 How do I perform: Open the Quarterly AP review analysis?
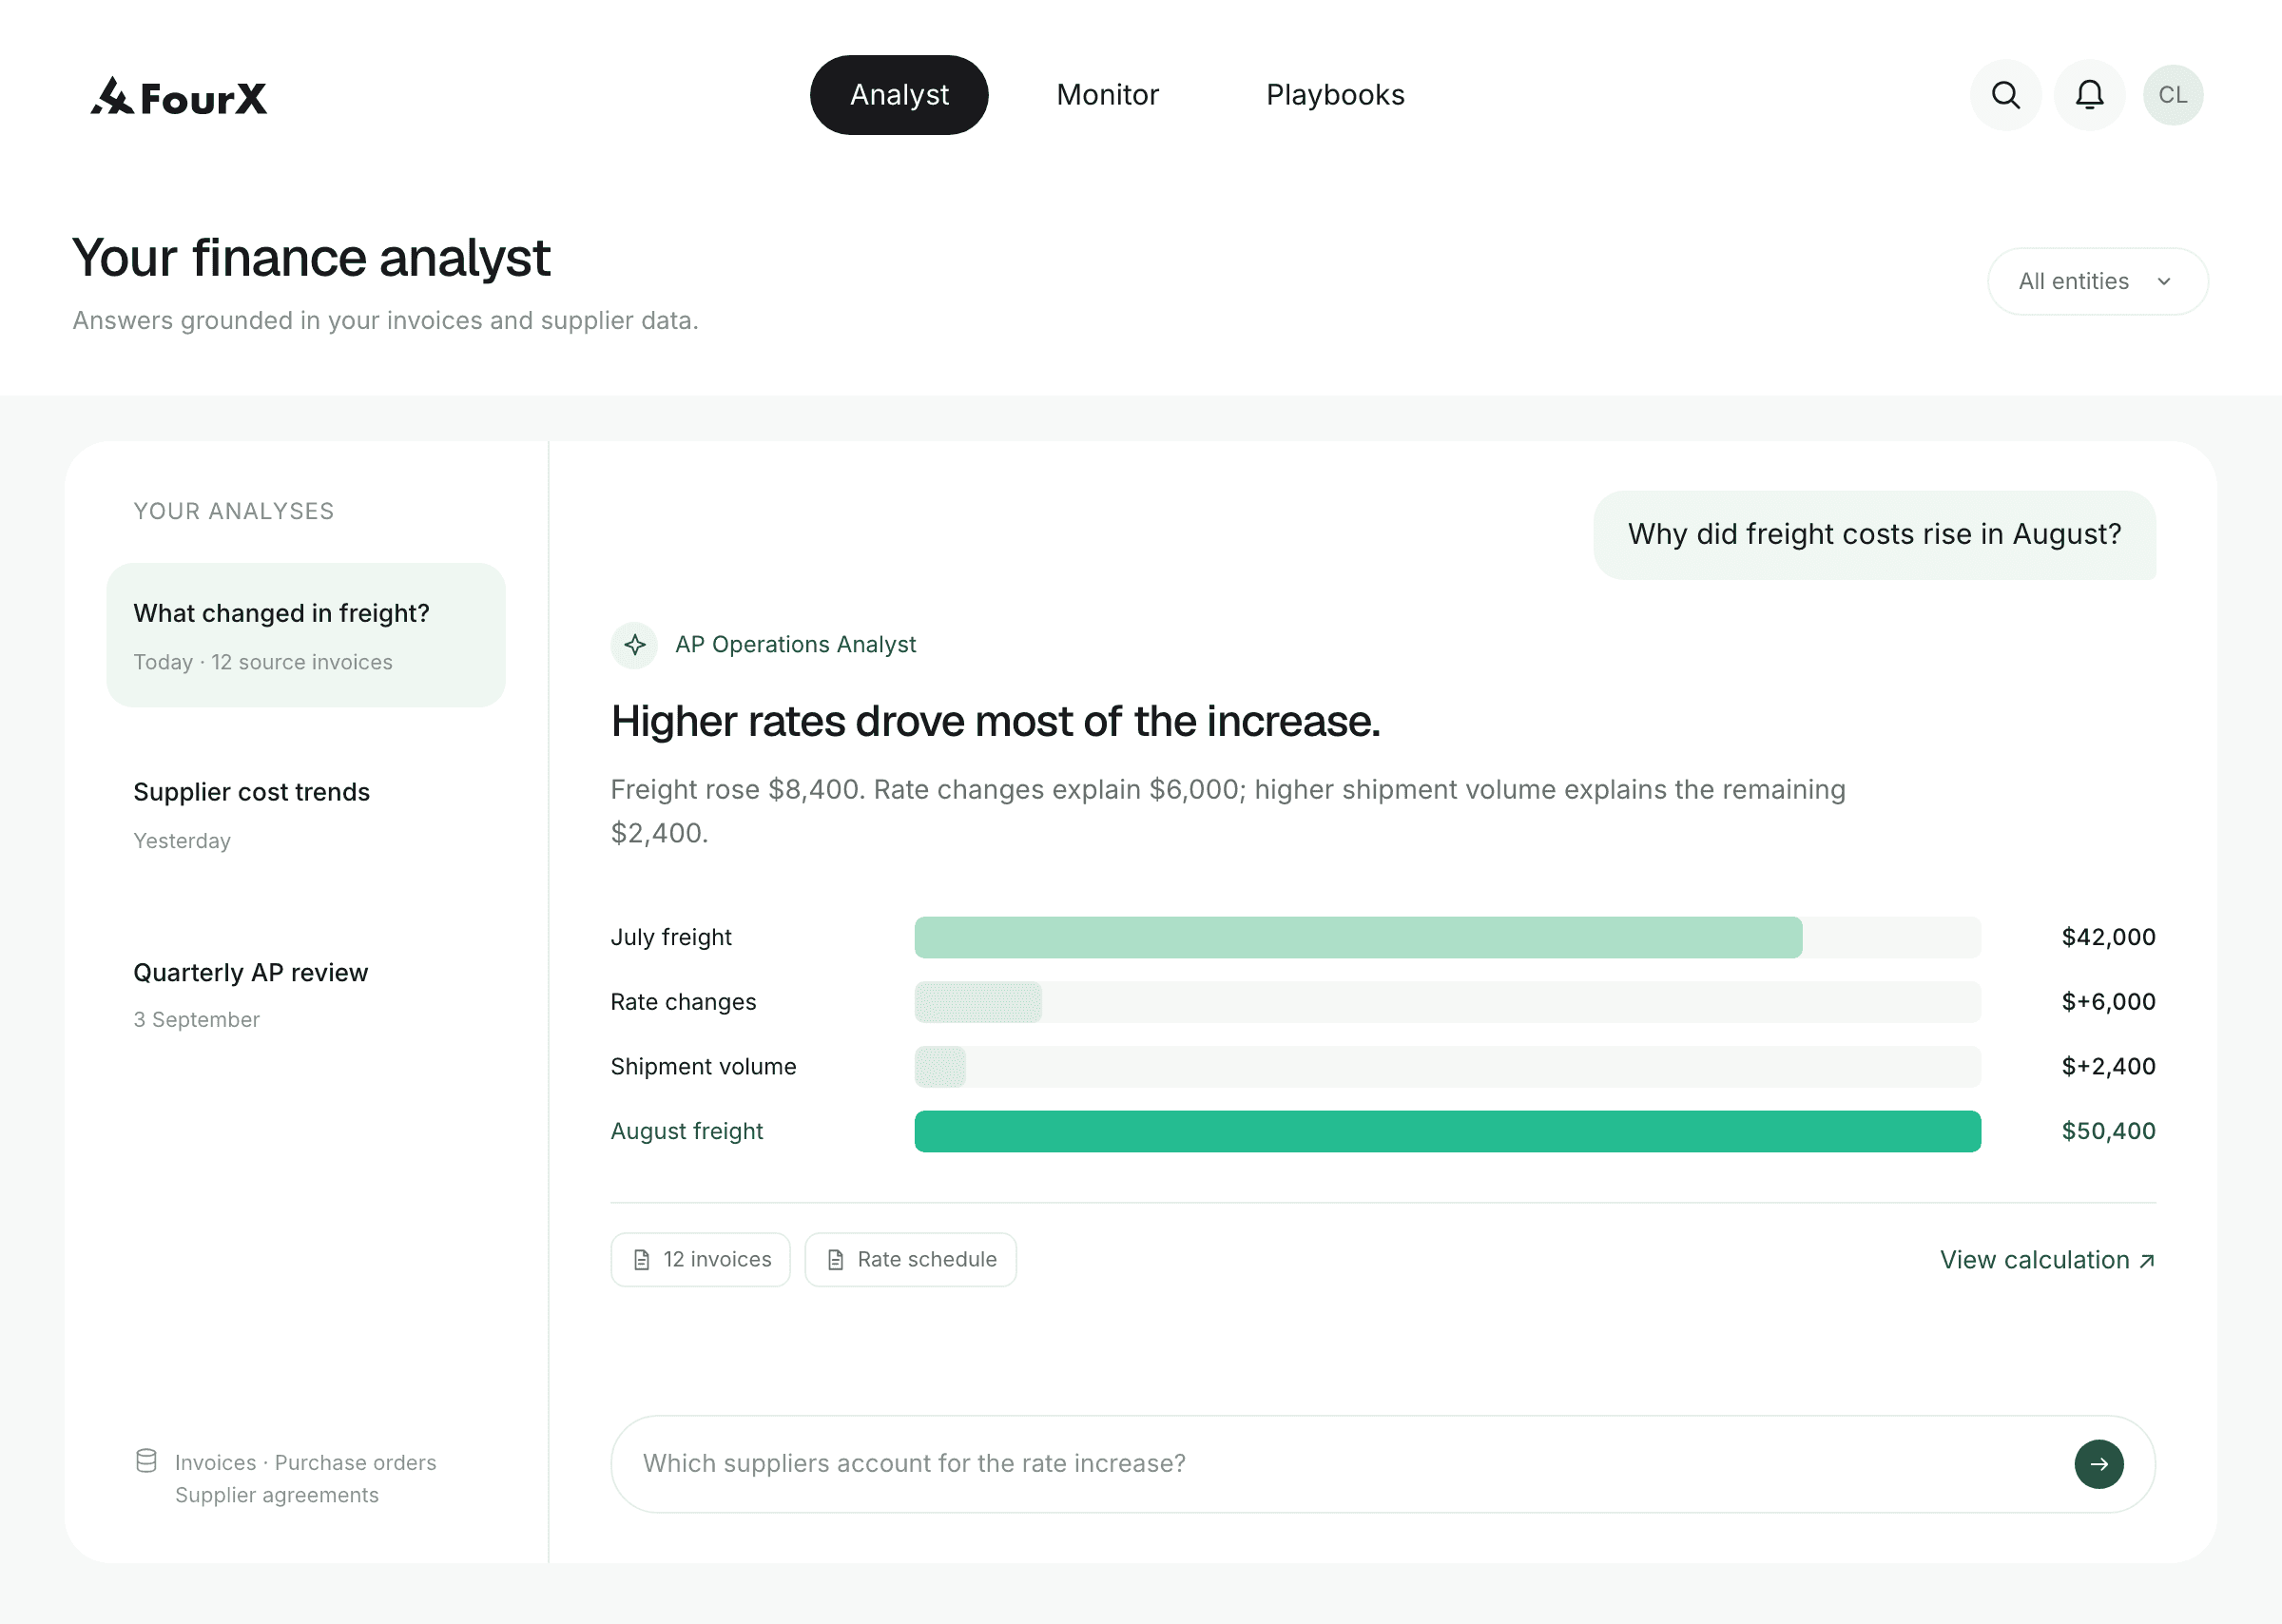(306, 994)
